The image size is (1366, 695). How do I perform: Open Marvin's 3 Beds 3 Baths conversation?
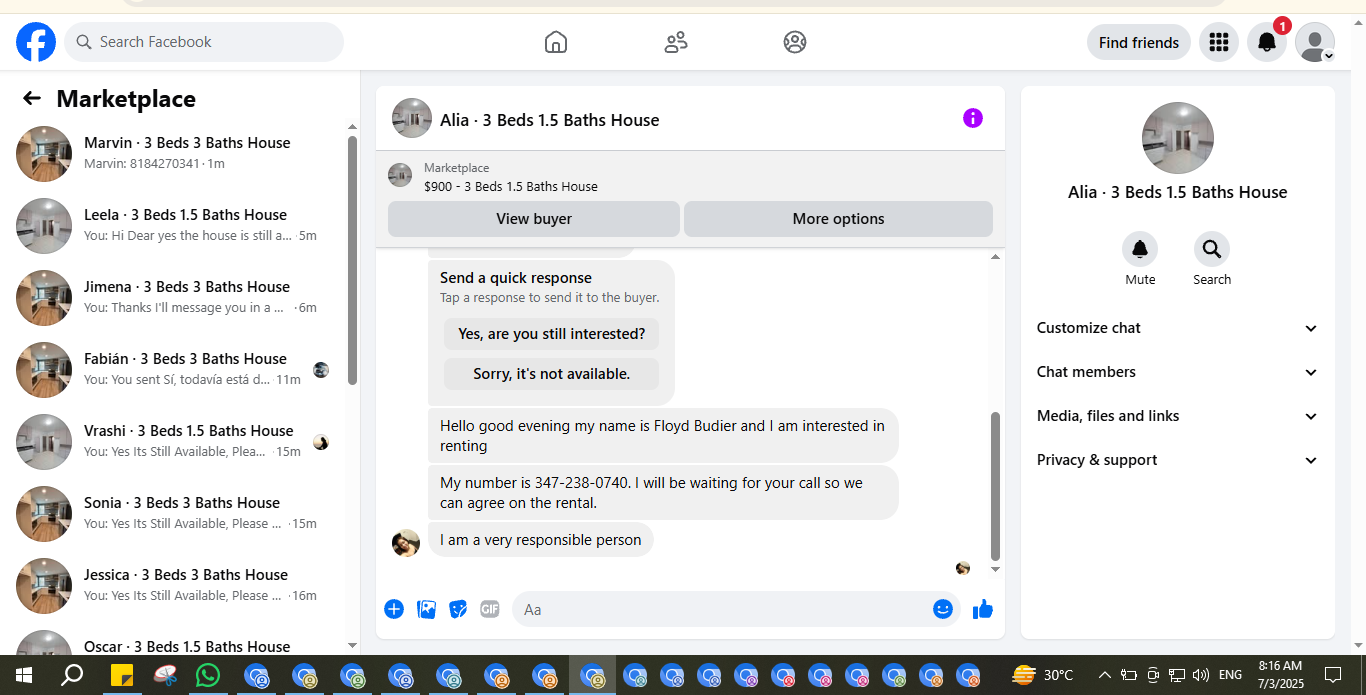click(x=176, y=153)
